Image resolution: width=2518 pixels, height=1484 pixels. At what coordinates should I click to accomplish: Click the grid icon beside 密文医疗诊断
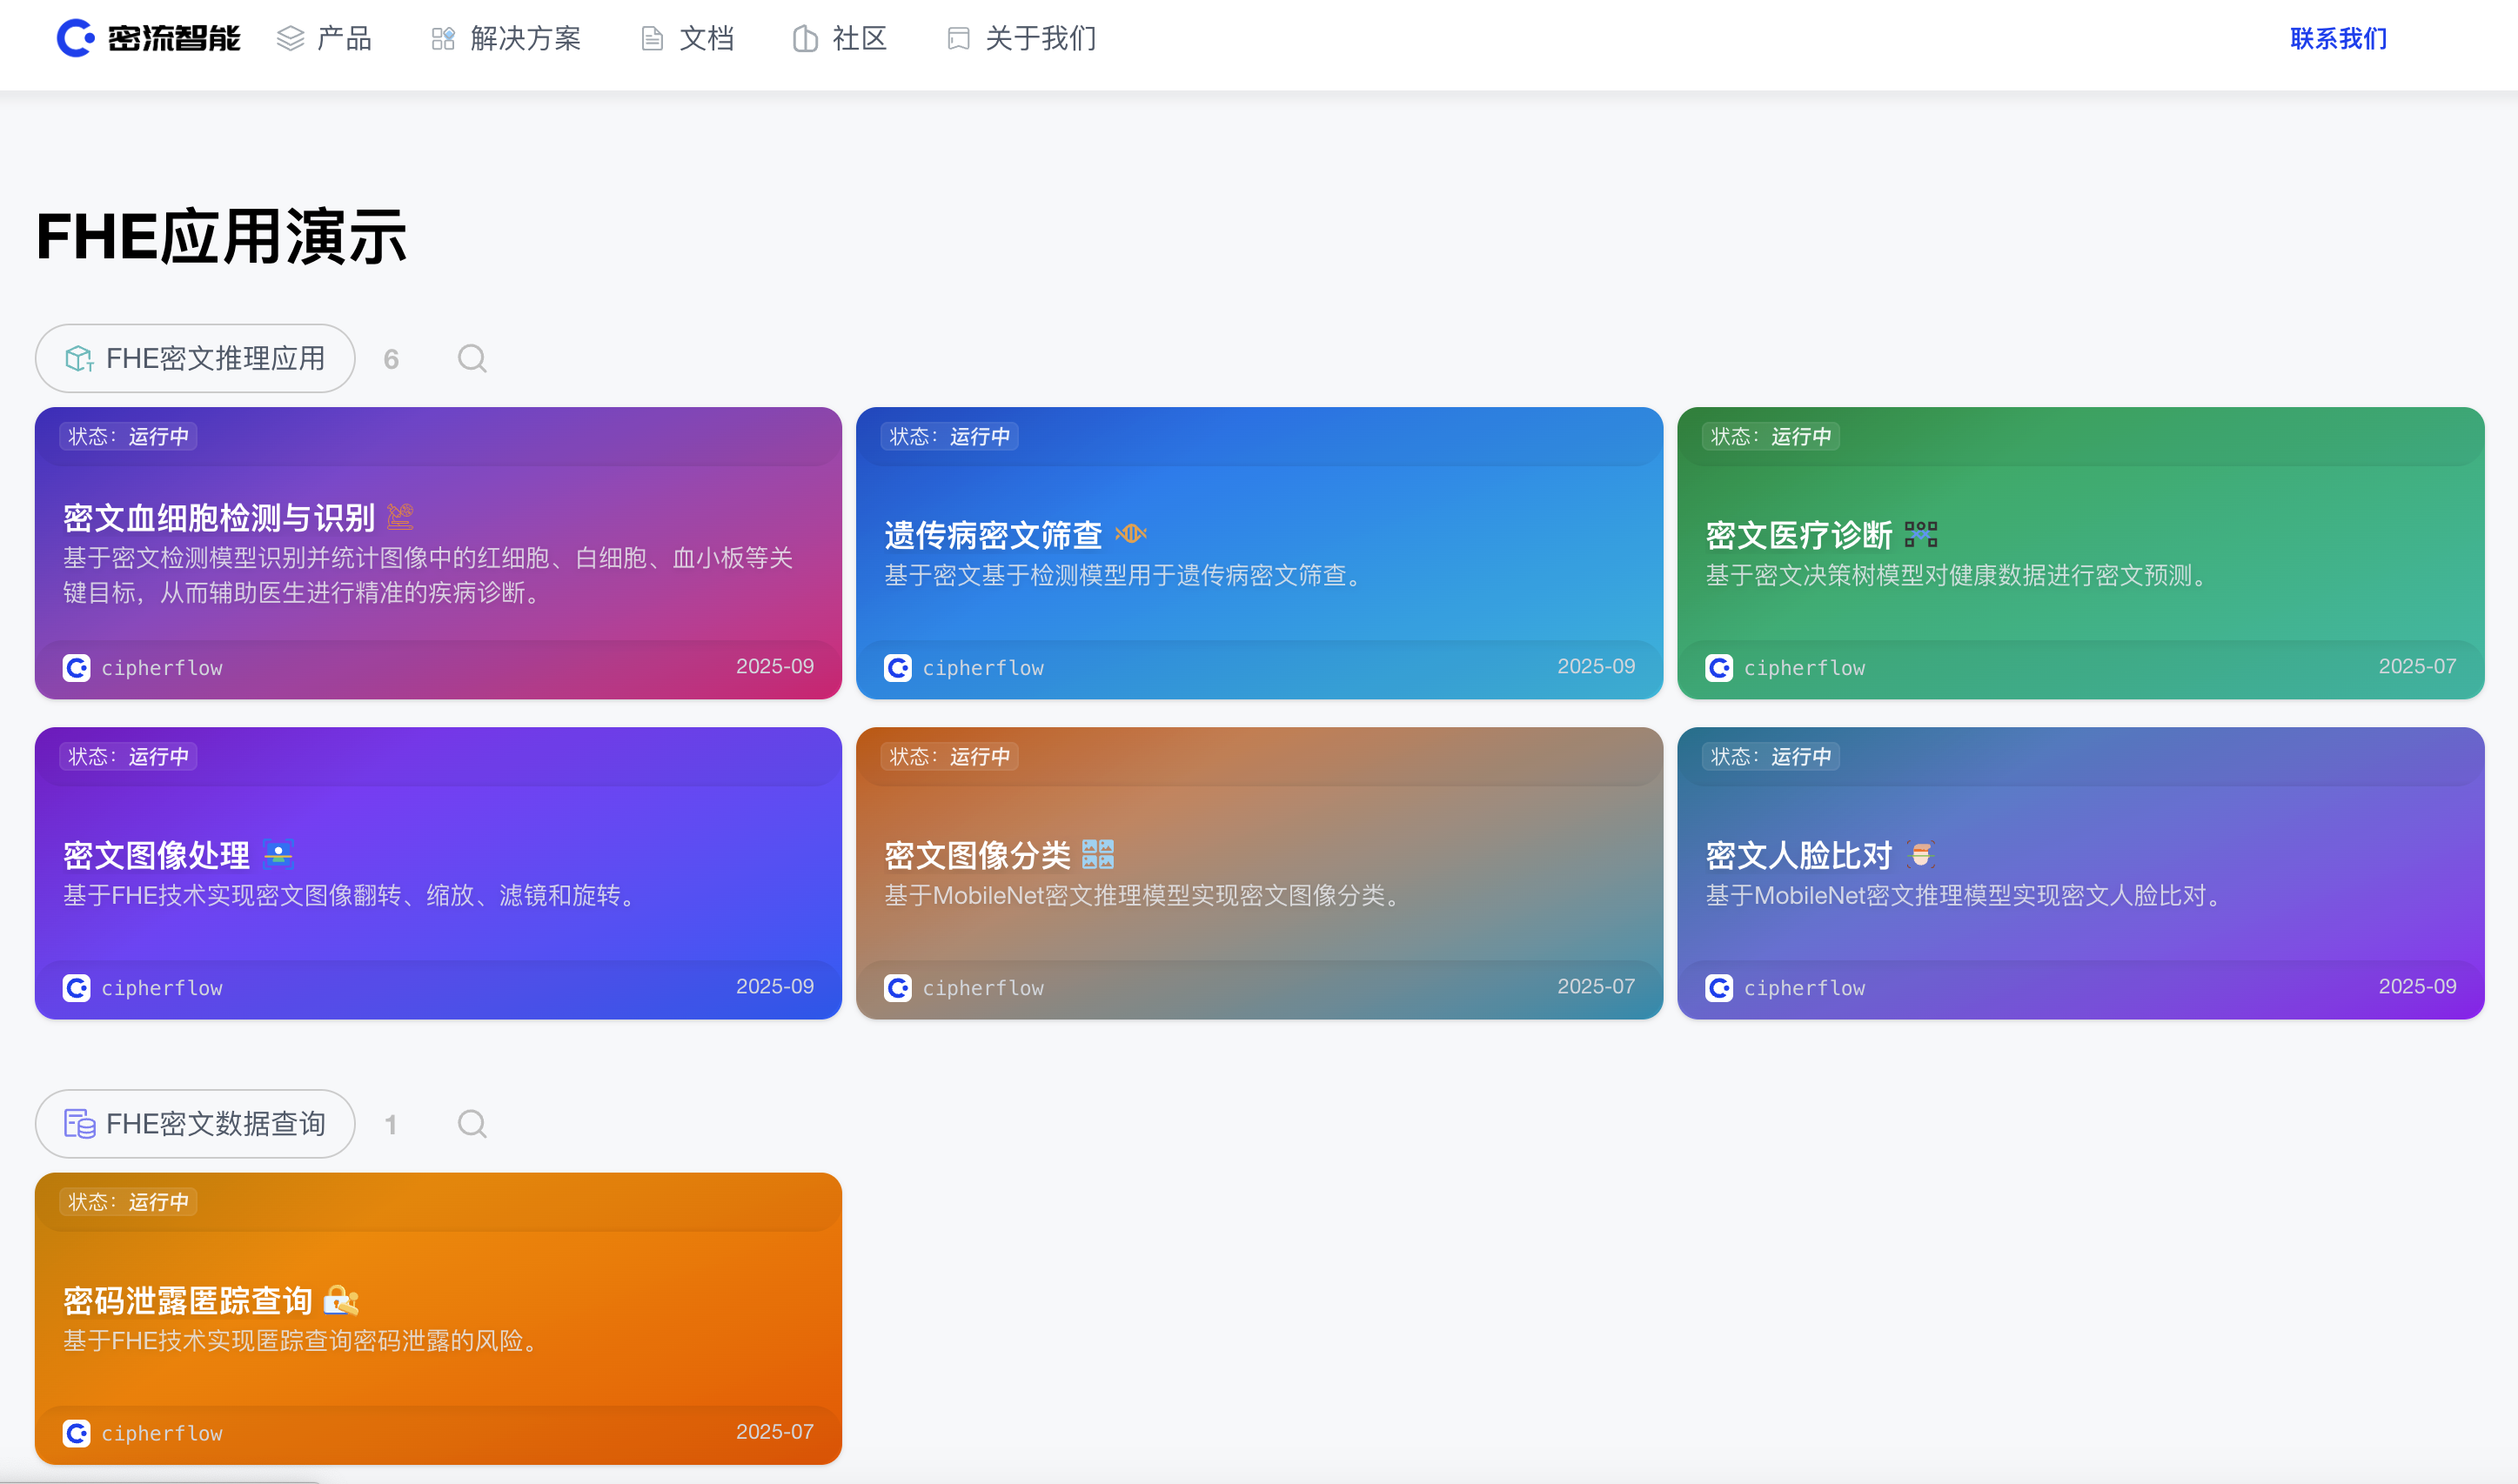(x=1920, y=534)
